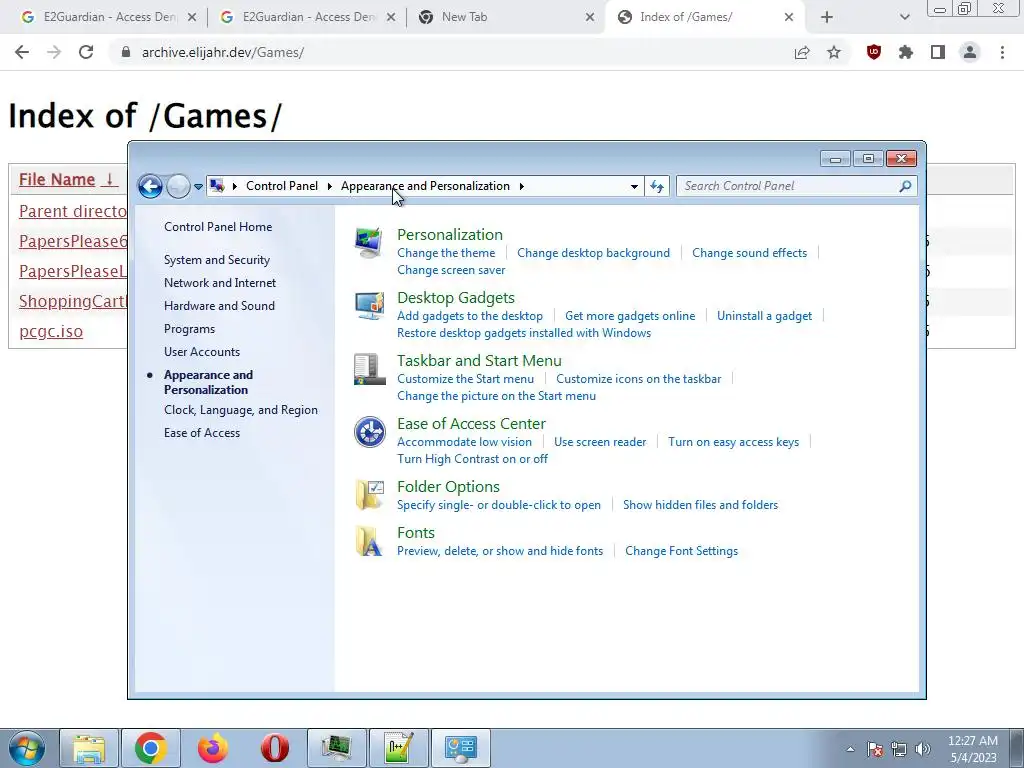
Task: Open the uBlock Origin extension icon
Action: tap(873, 52)
